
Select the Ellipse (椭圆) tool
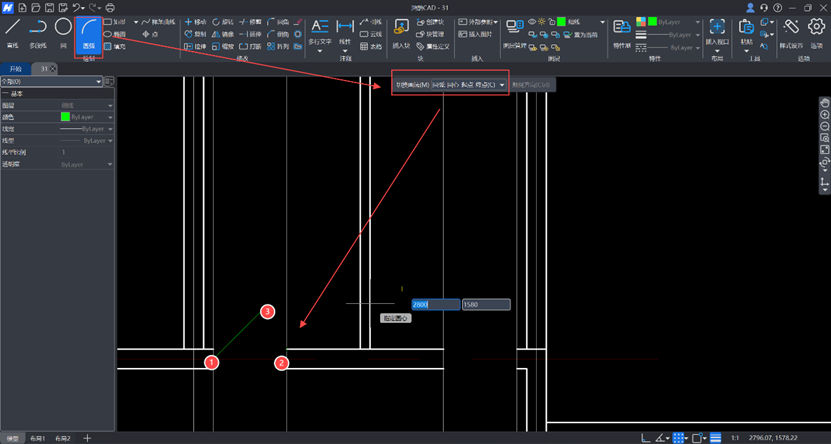tap(115, 34)
